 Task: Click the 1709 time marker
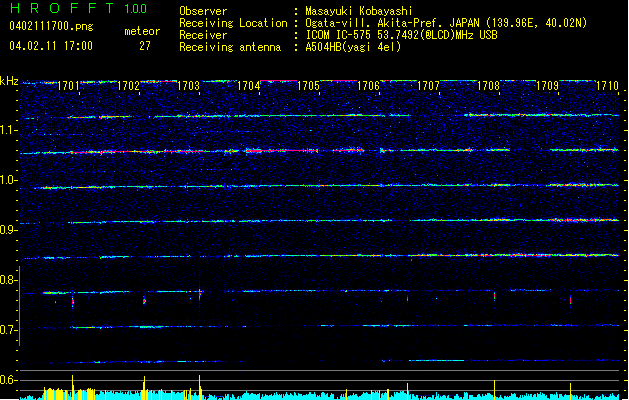coord(548,87)
